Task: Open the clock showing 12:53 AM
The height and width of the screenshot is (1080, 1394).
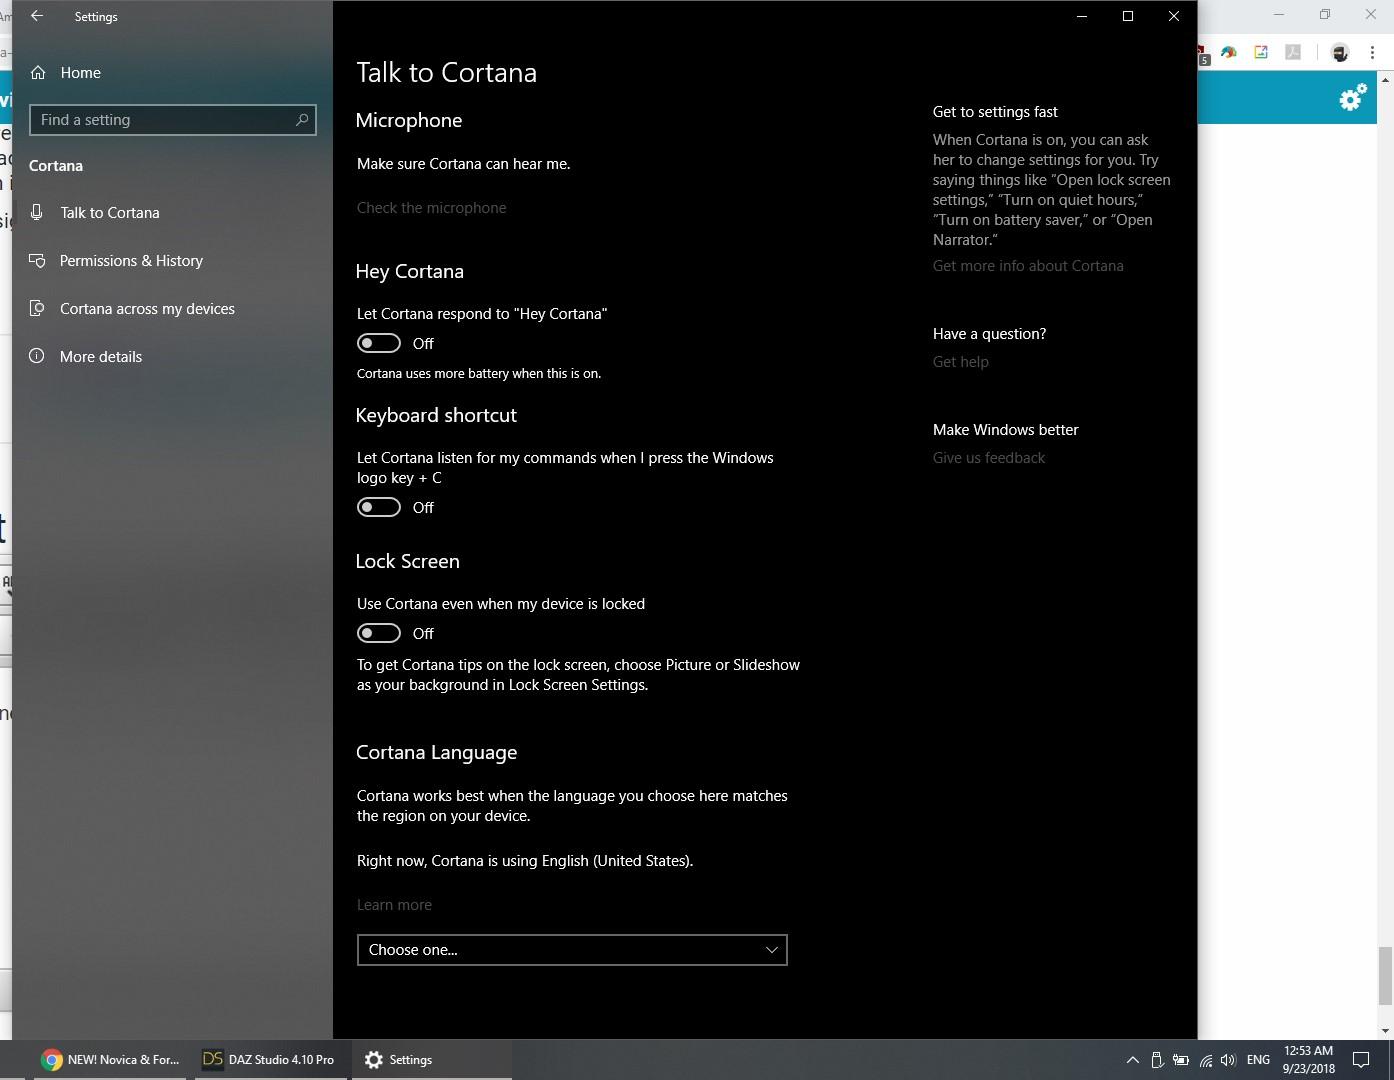Action: [1309, 1060]
